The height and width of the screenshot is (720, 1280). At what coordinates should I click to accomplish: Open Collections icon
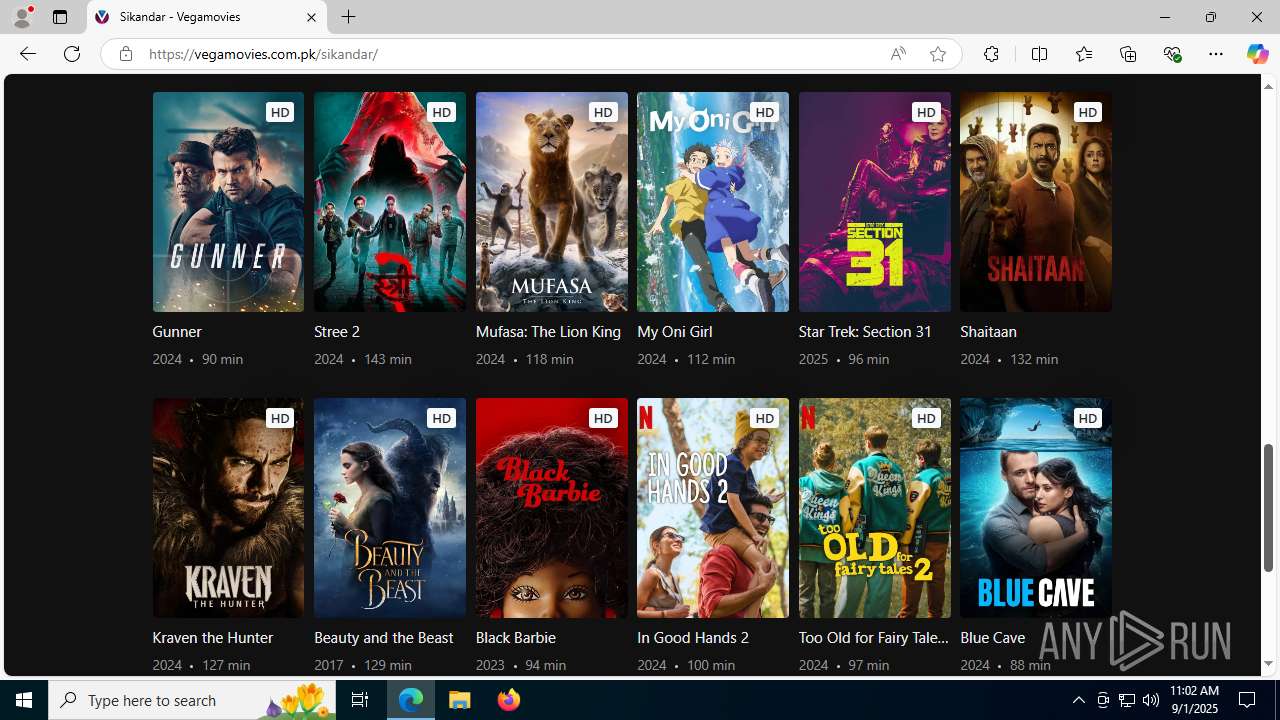(1128, 54)
